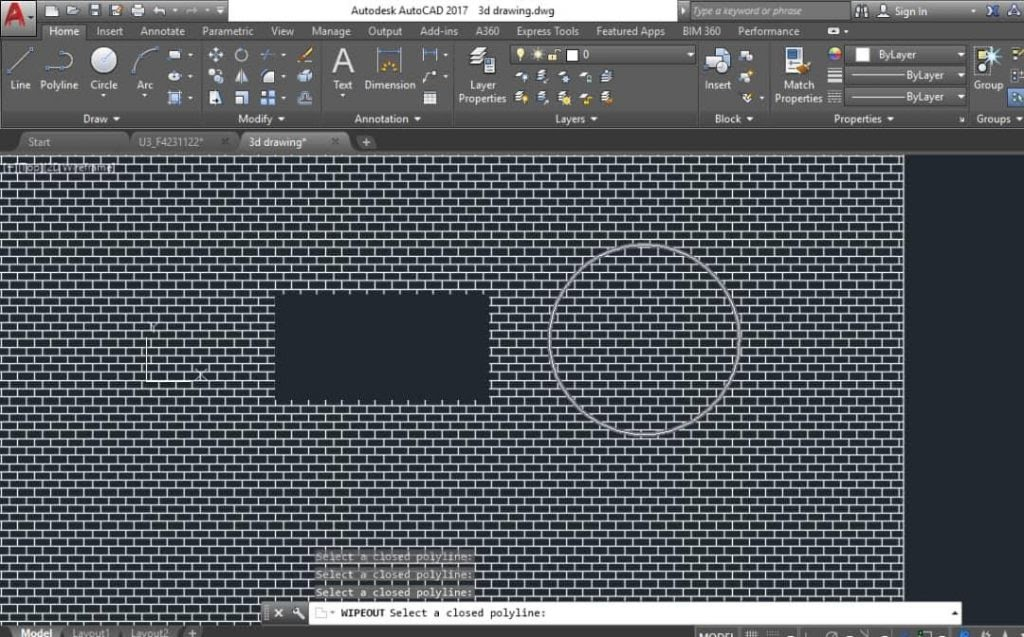Open the Text tool dropdown arrow
This screenshot has height=637, width=1024.
tap(342, 96)
